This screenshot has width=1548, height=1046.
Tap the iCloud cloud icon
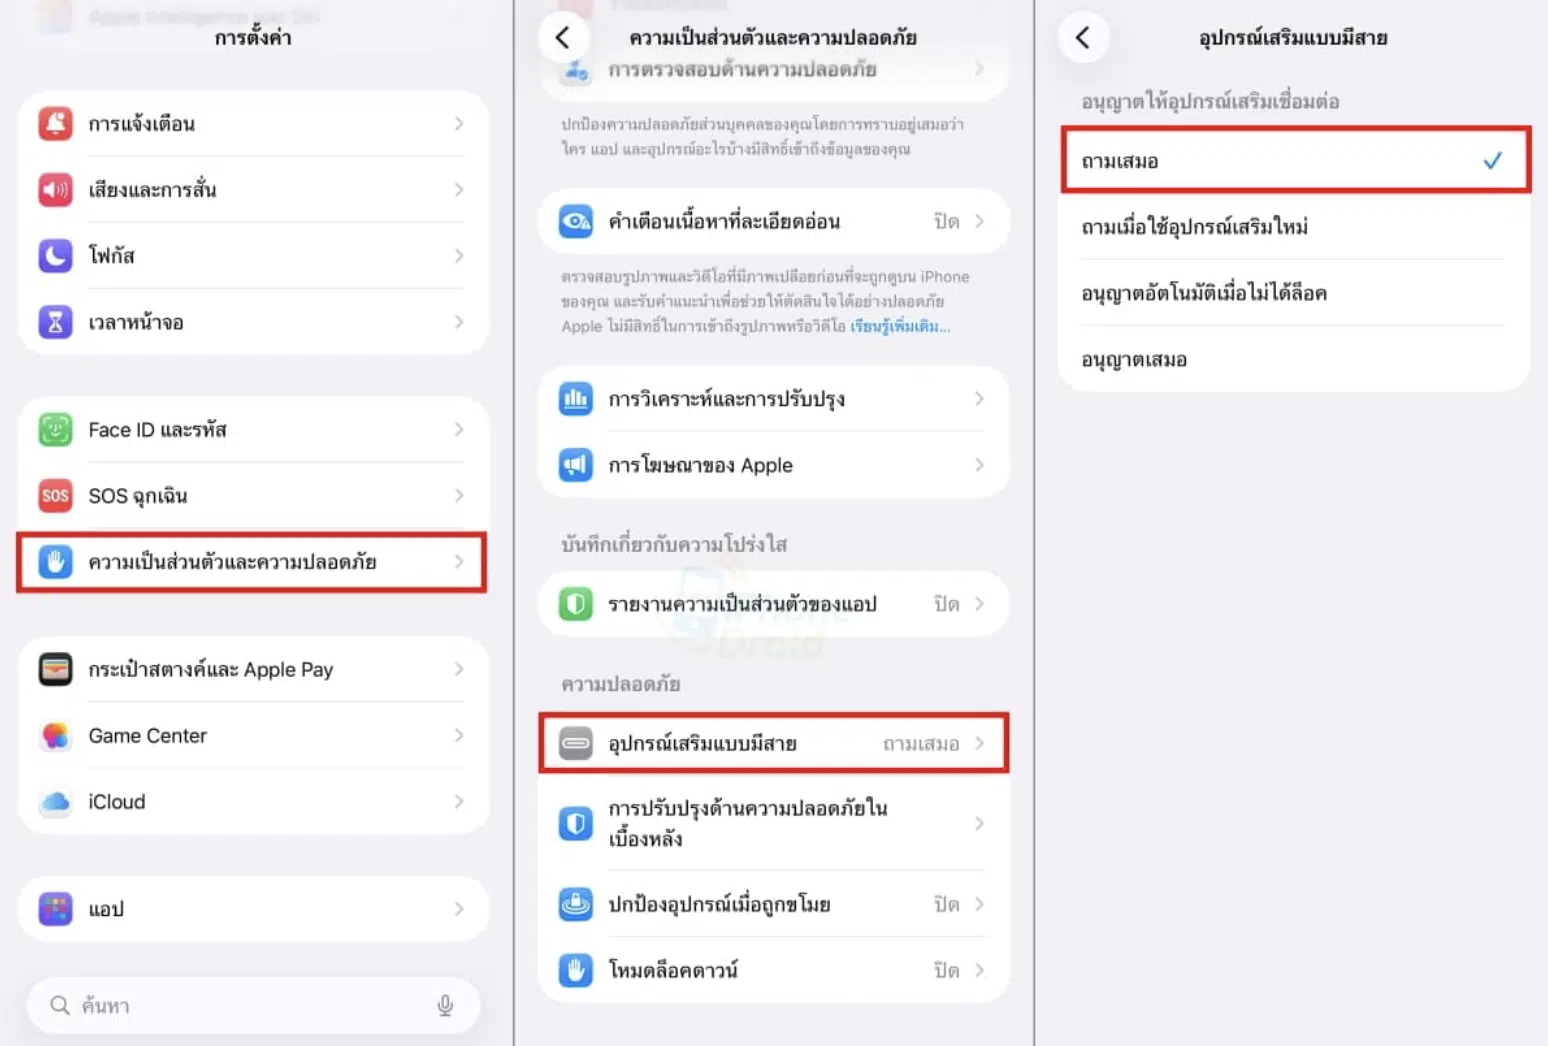[56, 802]
